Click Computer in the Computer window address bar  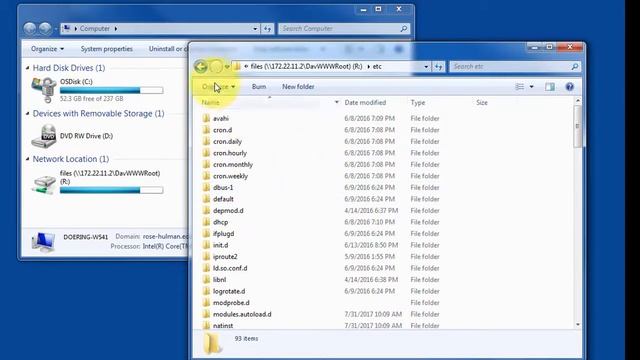[95, 29]
